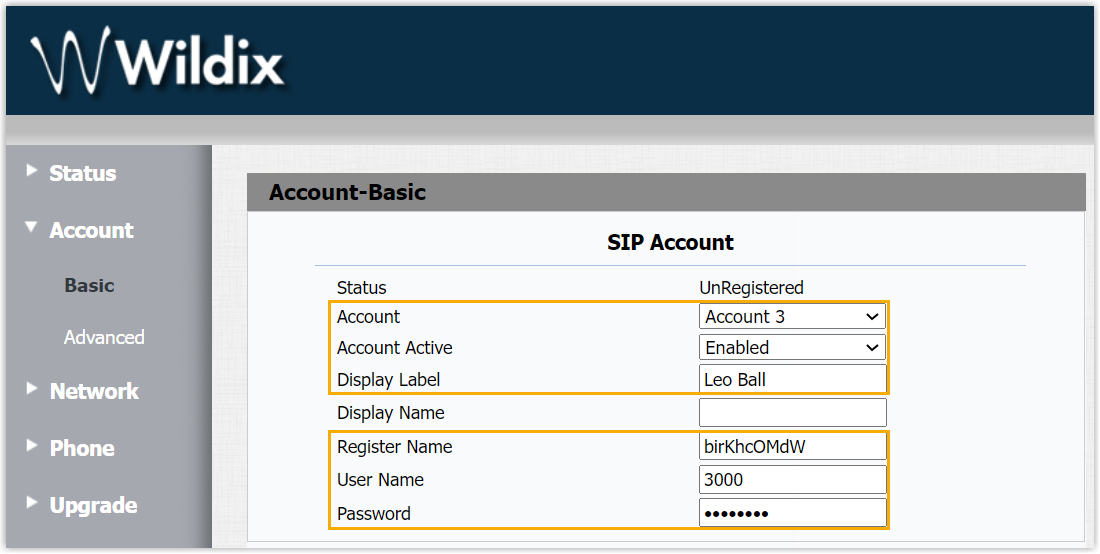The width and height of the screenshot is (1100, 554).
Task: Collapse the Account section triangle
Action: point(32,229)
